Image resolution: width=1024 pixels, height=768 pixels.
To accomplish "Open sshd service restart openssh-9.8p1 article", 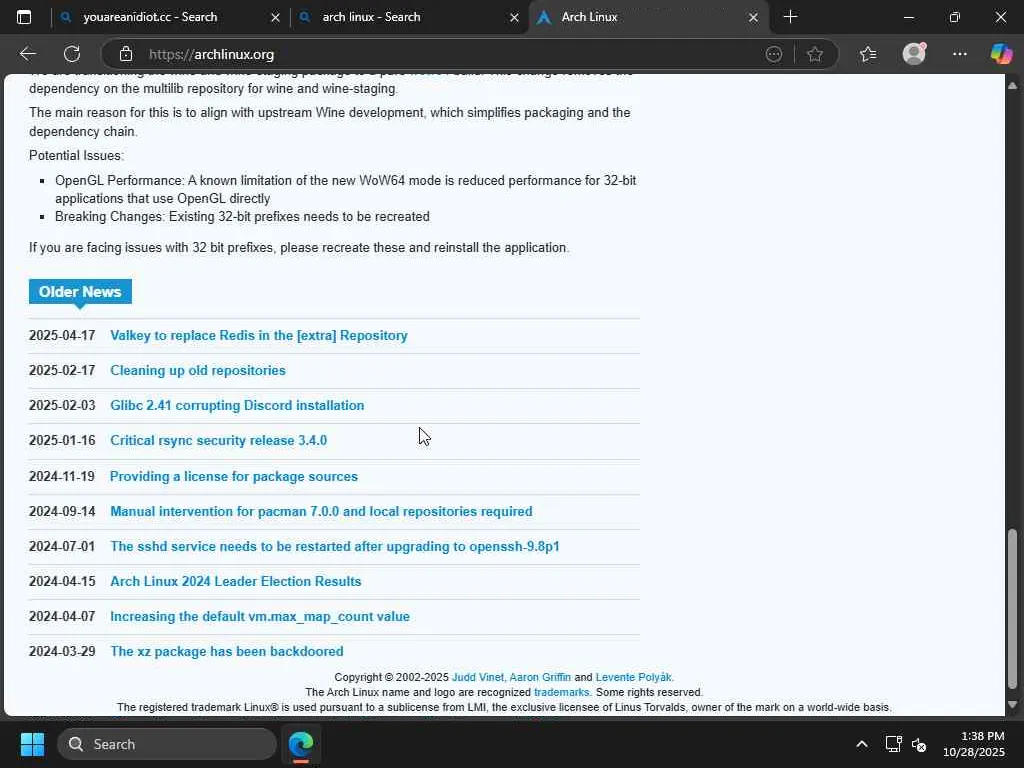I will [x=335, y=547].
